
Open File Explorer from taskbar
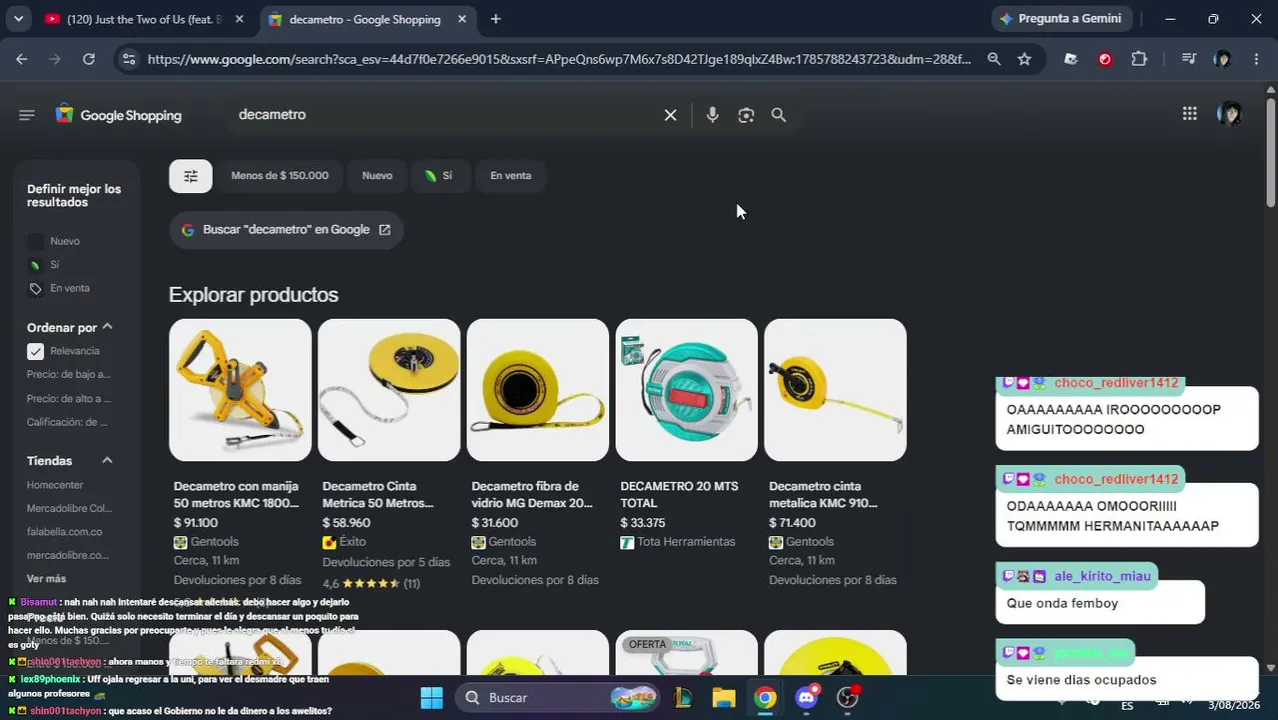pyautogui.click(x=724, y=697)
